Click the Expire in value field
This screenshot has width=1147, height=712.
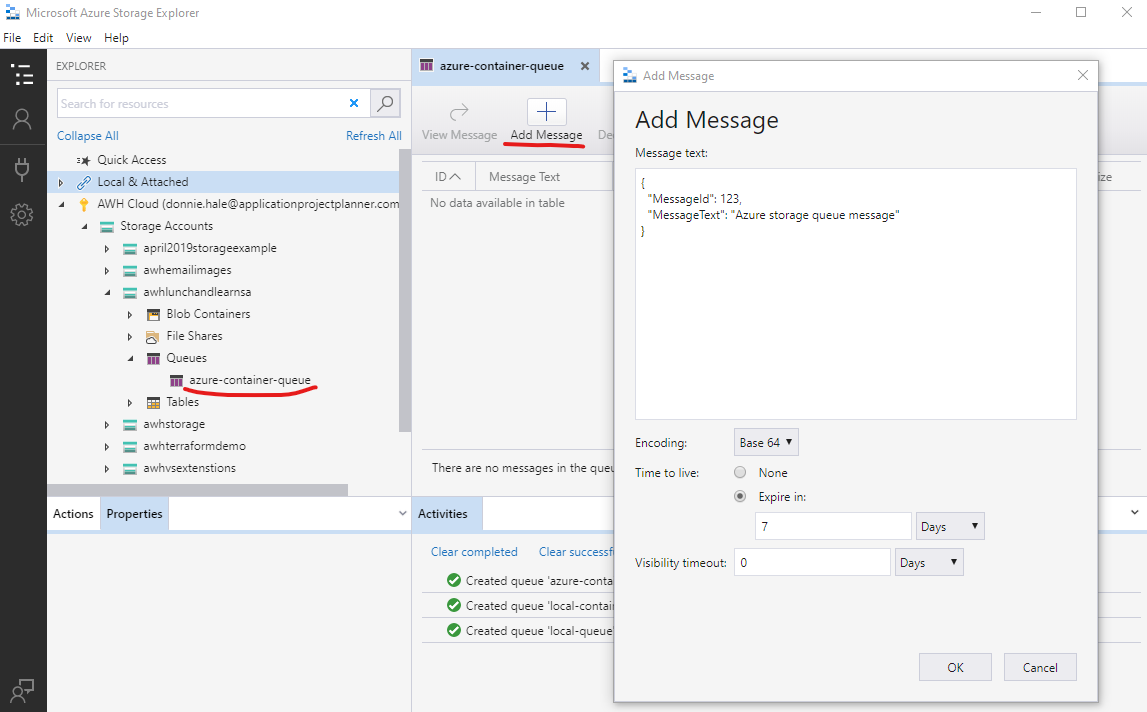click(833, 526)
